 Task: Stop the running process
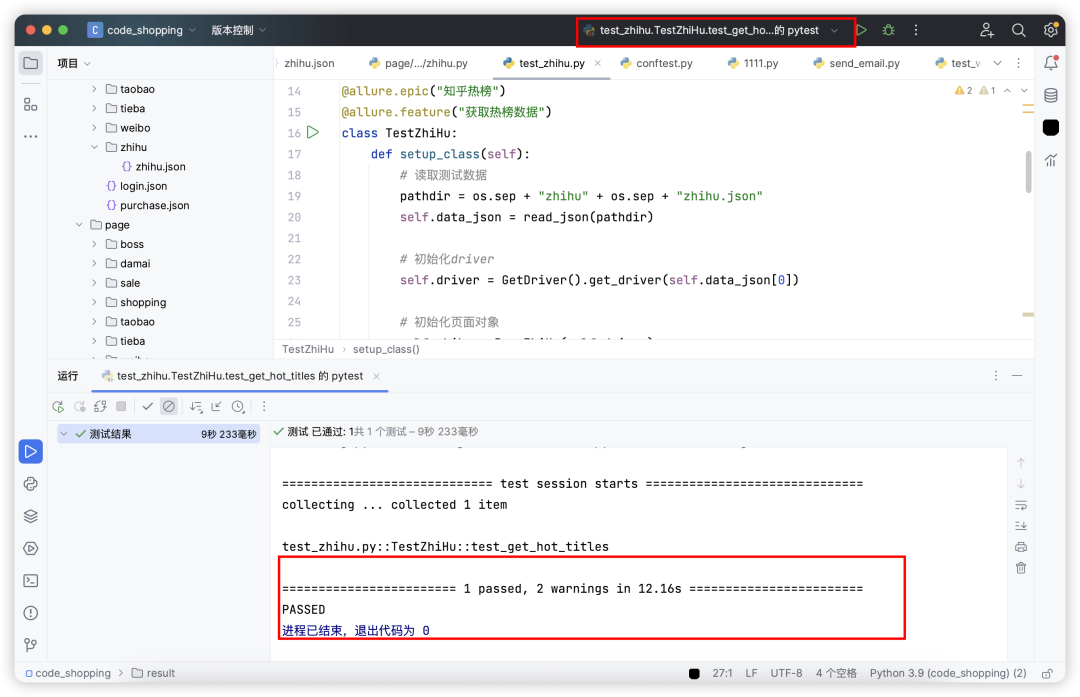click(x=121, y=407)
